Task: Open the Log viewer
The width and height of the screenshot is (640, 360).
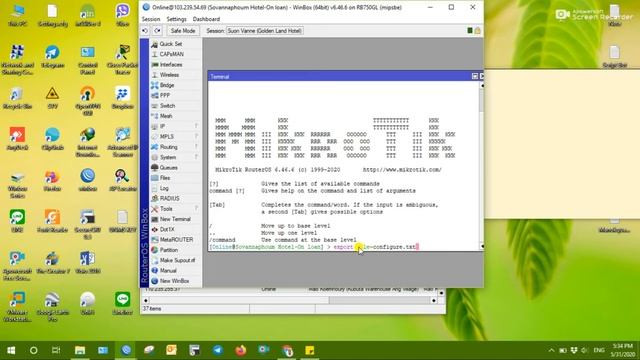Action: [x=164, y=188]
